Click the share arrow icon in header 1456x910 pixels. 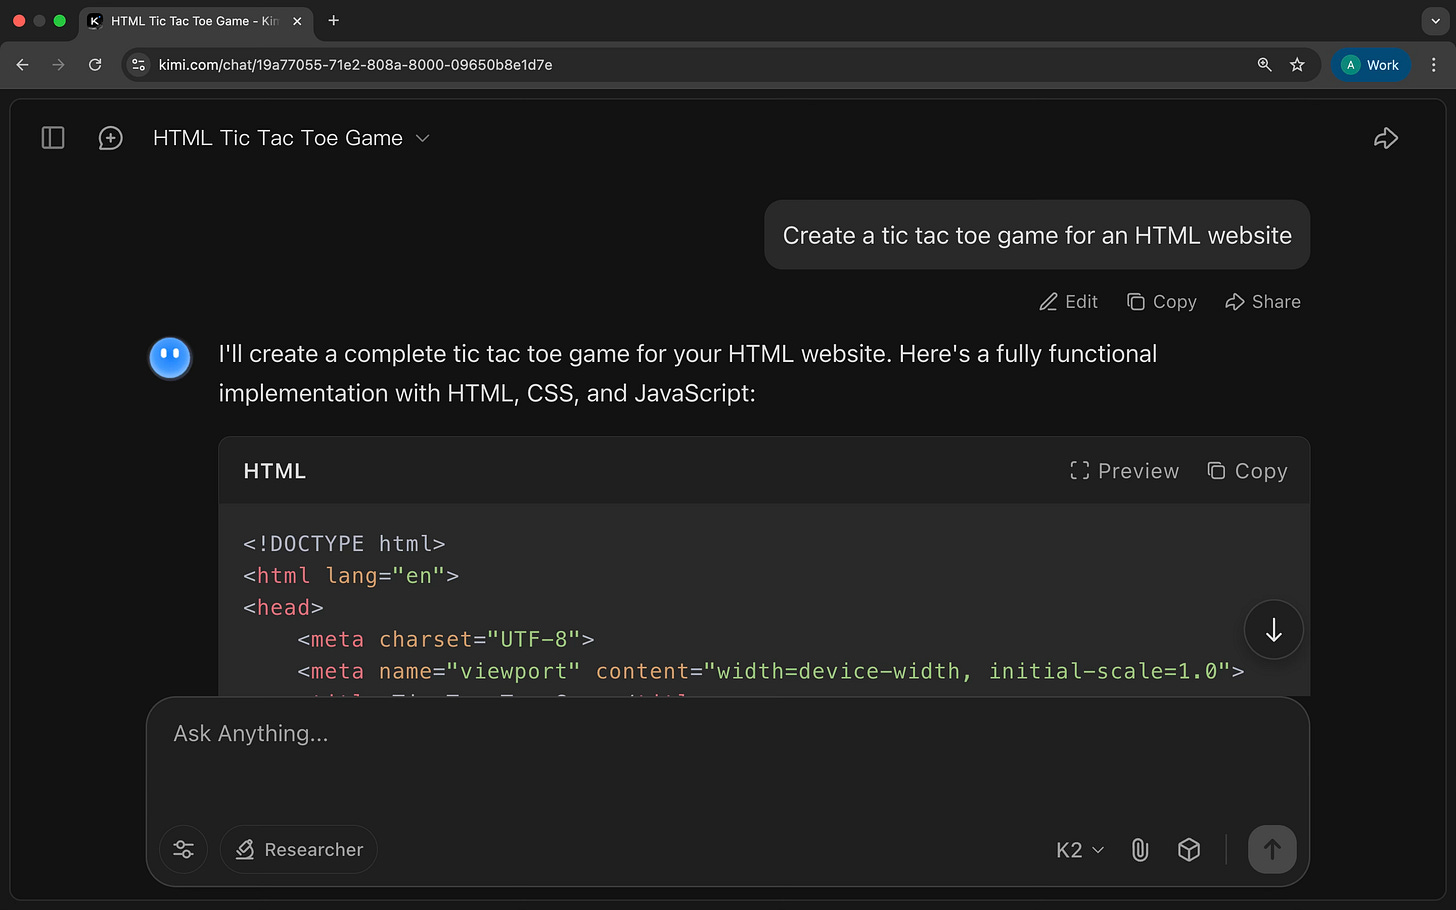click(1386, 138)
